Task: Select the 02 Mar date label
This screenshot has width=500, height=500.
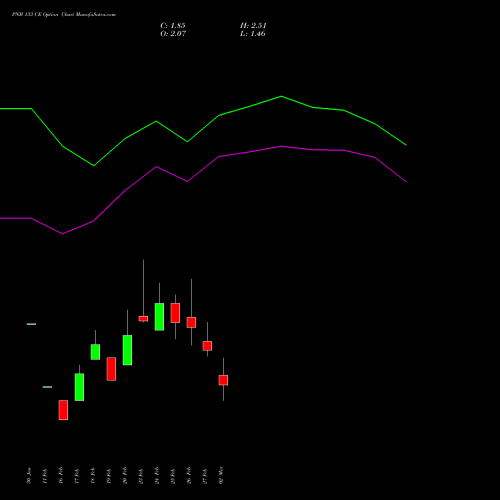Action: [x=221, y=476]
